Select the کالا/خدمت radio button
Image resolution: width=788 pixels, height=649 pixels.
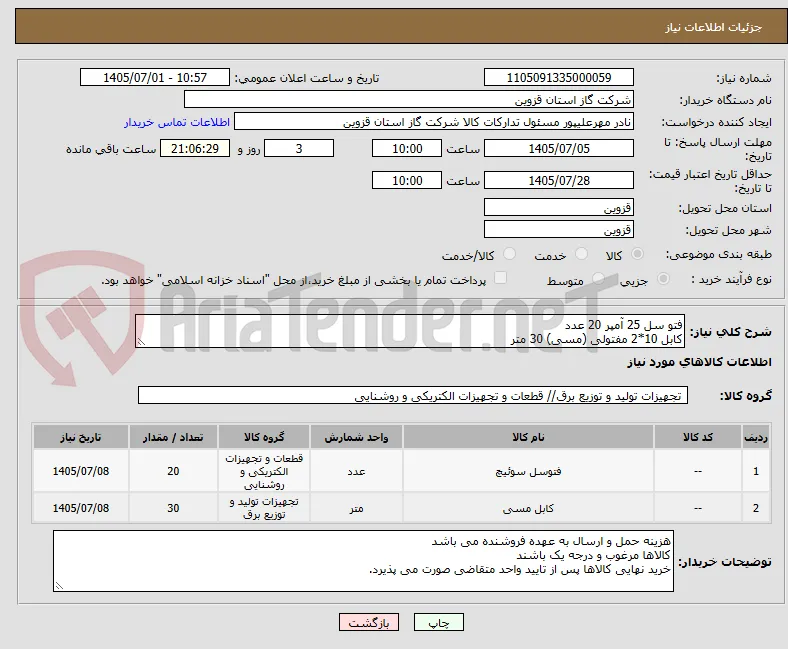pyautogui.click(x=510, y=254)
